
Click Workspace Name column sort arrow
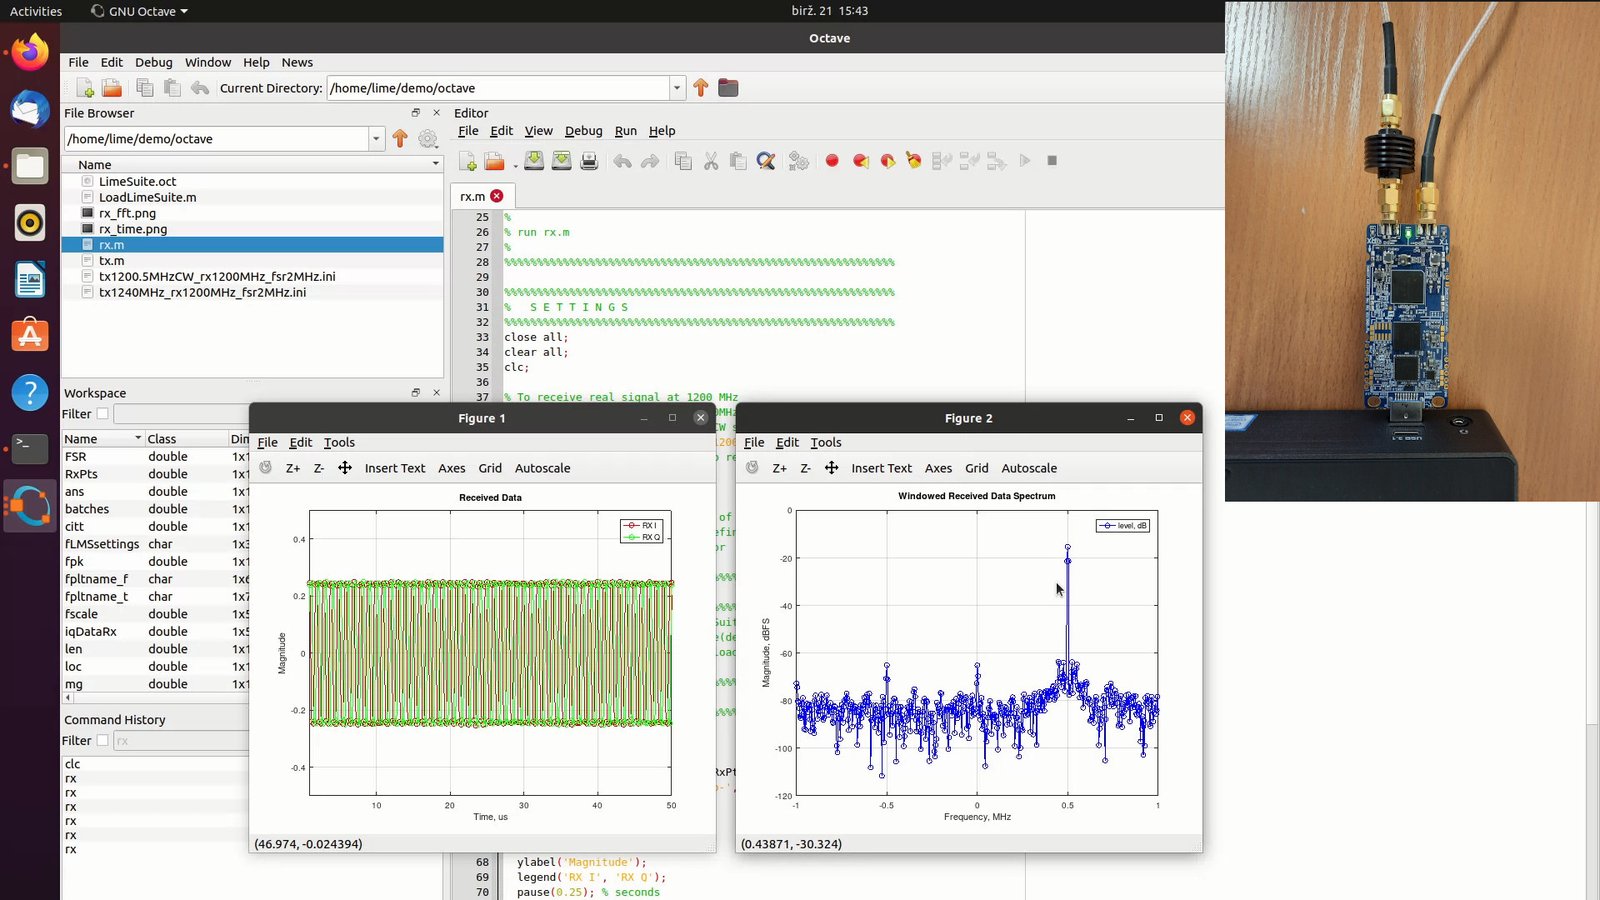tap(138, 439)
